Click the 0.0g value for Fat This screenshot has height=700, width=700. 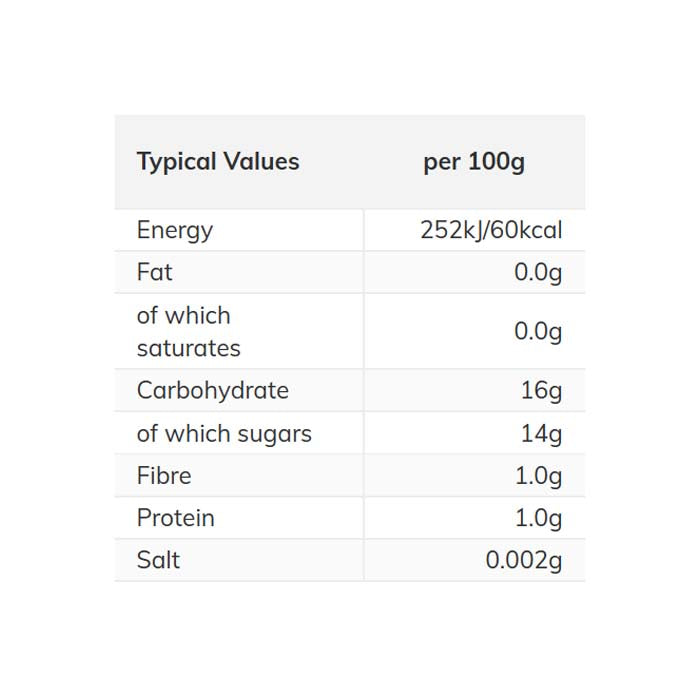coord(538,272)
